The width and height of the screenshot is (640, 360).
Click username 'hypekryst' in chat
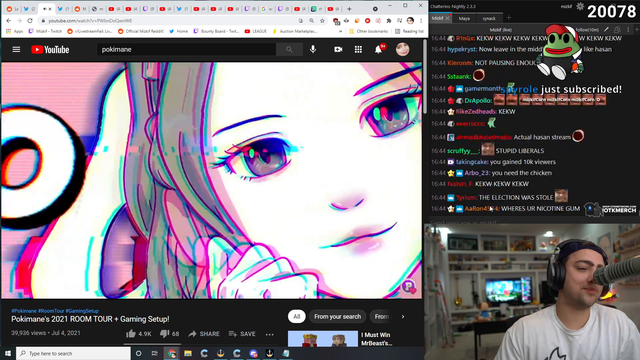[x=462, y=49]
